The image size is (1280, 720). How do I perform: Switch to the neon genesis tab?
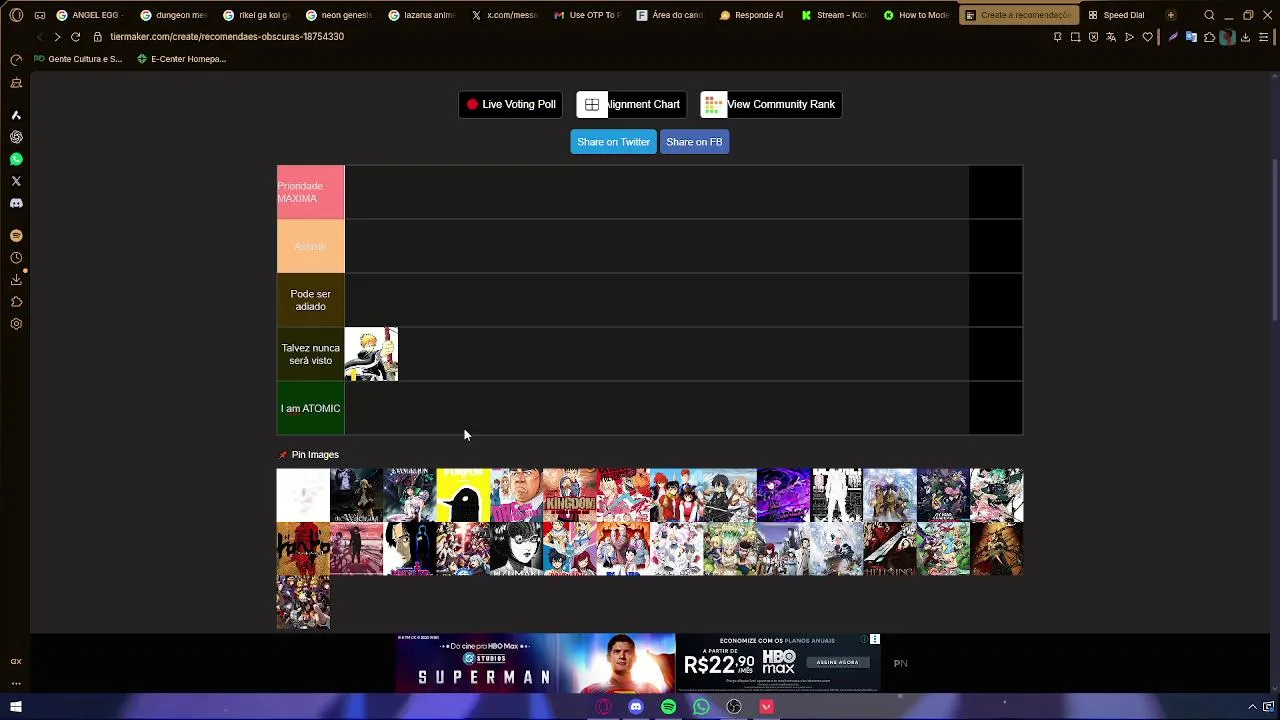(339, 15)
